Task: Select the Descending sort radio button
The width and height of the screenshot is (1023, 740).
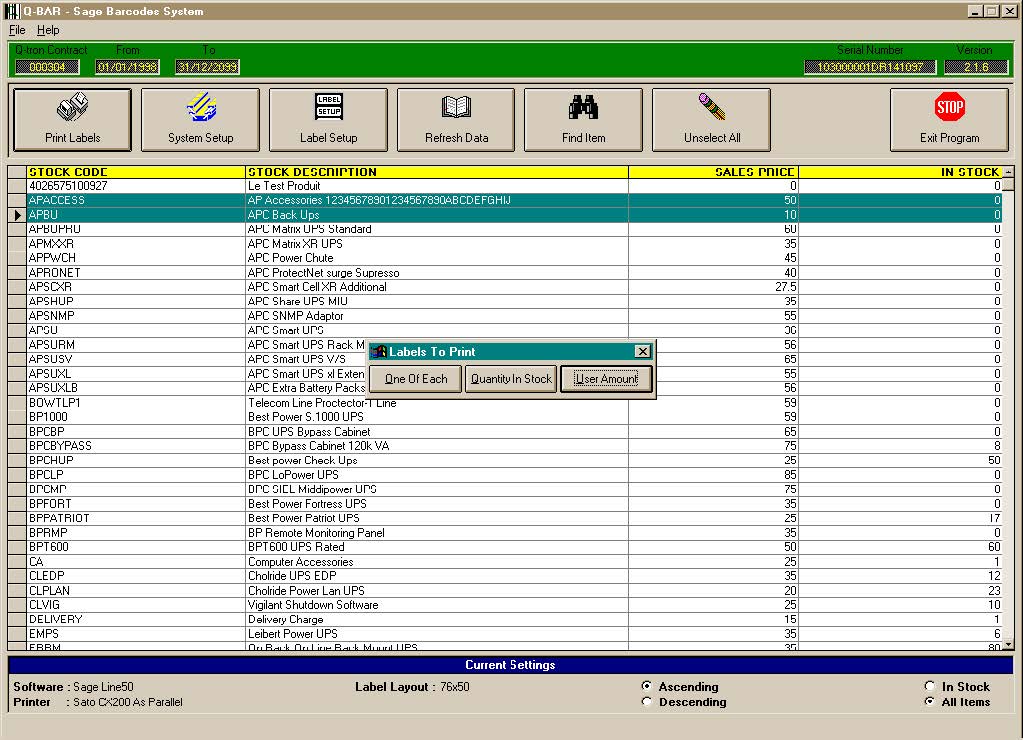Action: pyautogui.click(x=647, y=701)
